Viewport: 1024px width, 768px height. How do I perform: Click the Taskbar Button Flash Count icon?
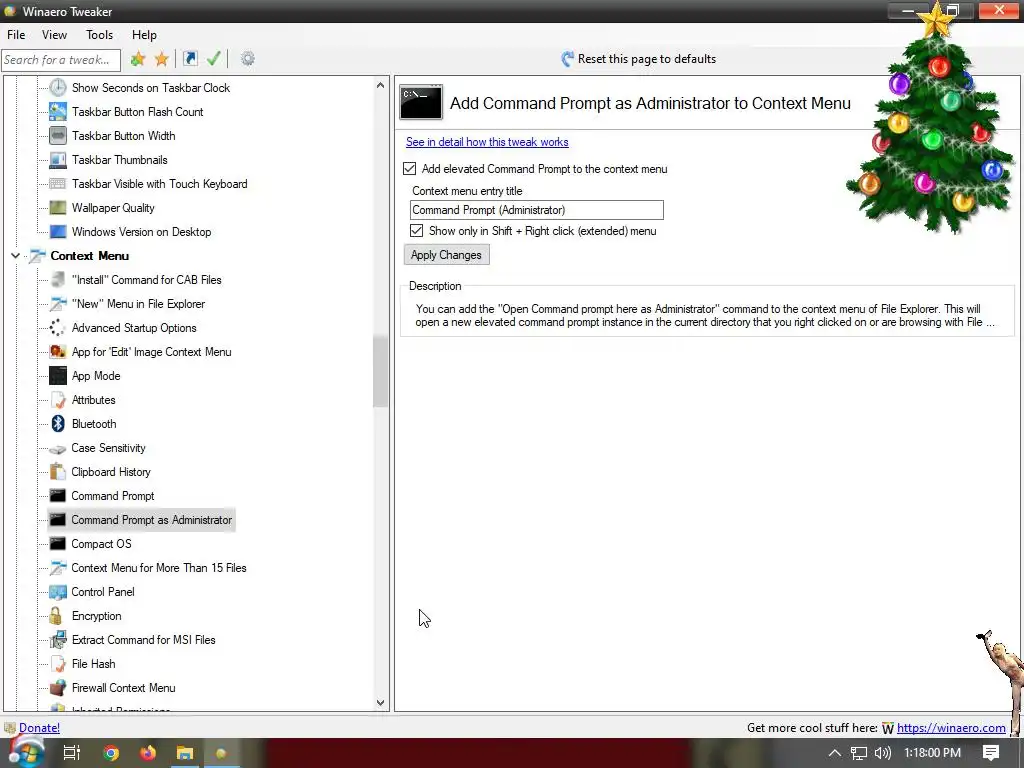58,112
